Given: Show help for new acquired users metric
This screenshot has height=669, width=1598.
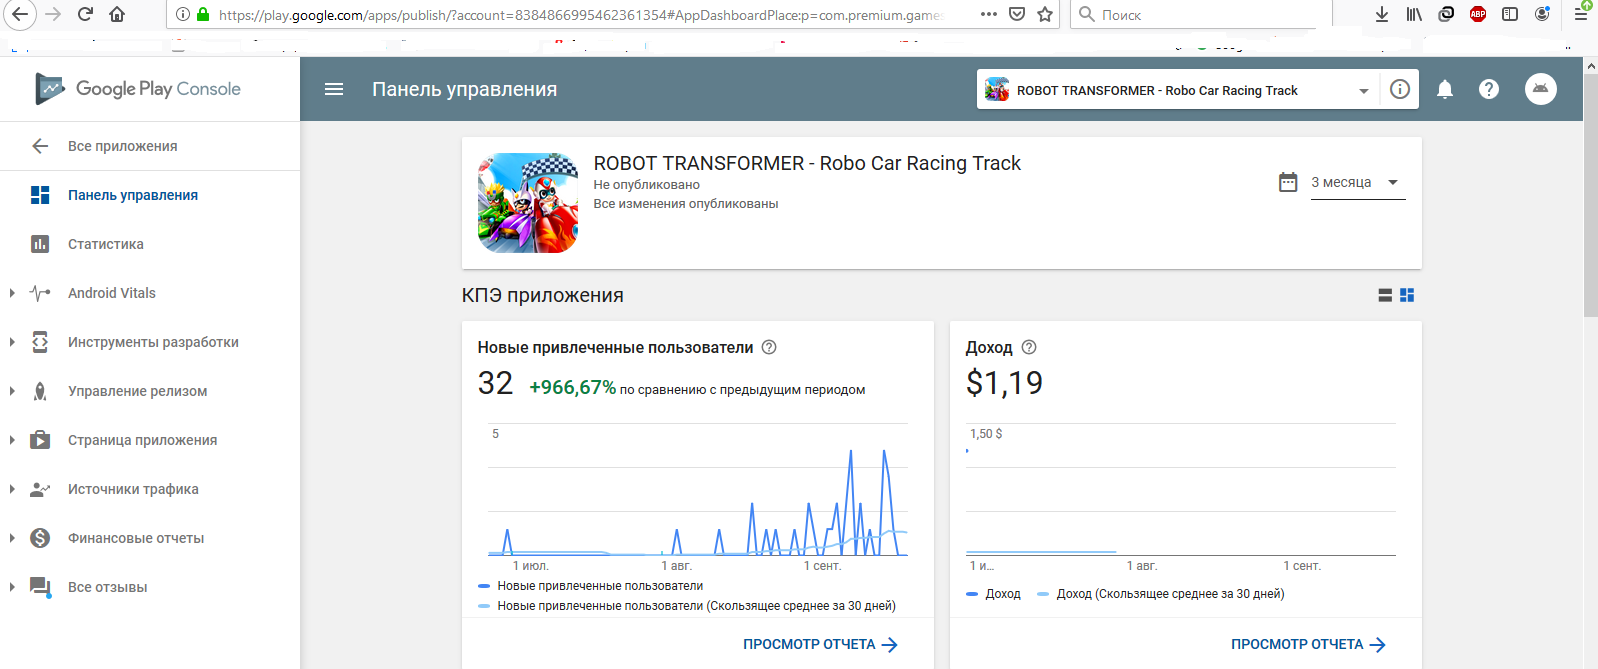Looking at the screenshot, I should click(x=769, y=347).
